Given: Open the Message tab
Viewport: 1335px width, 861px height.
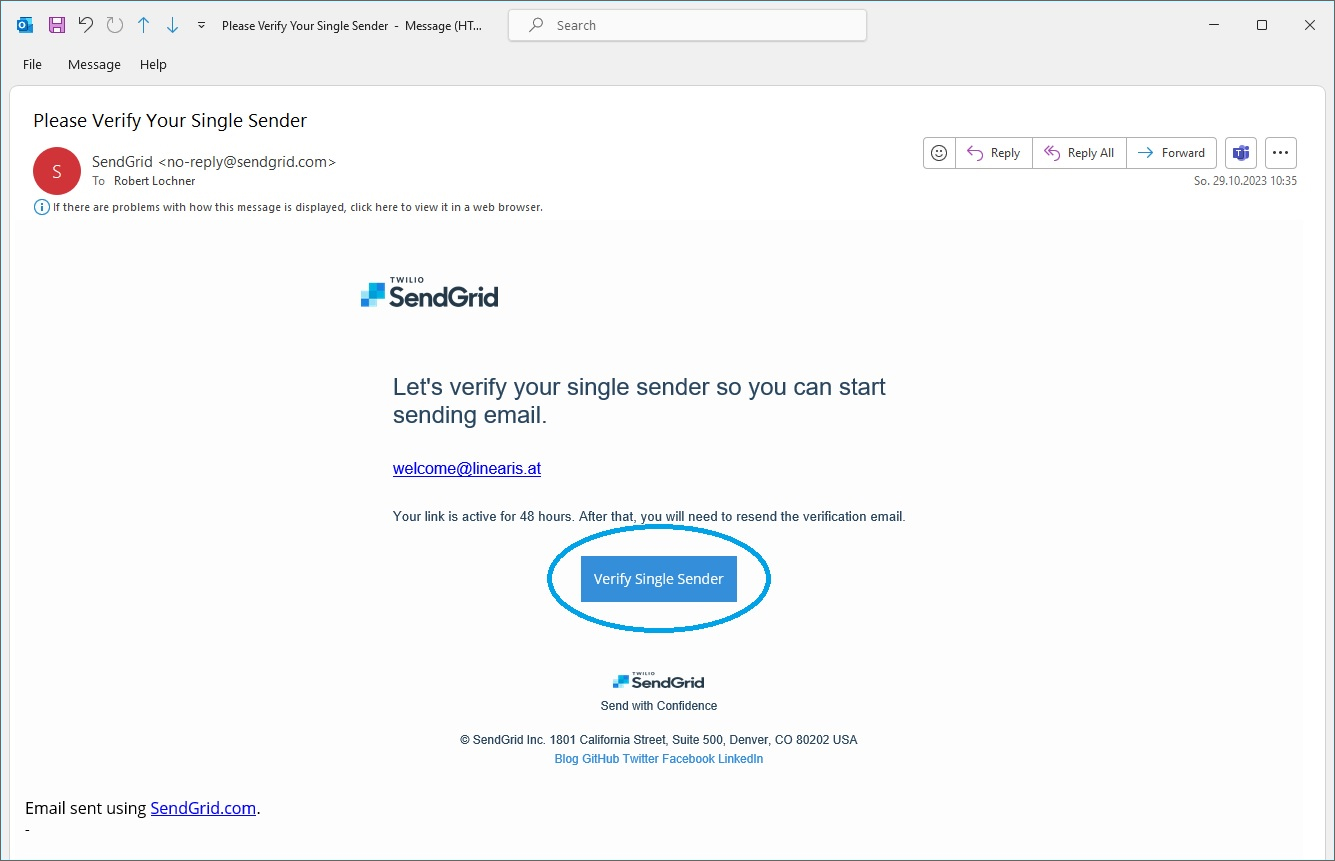Looking at the screenshot, I should pos(94,64).
